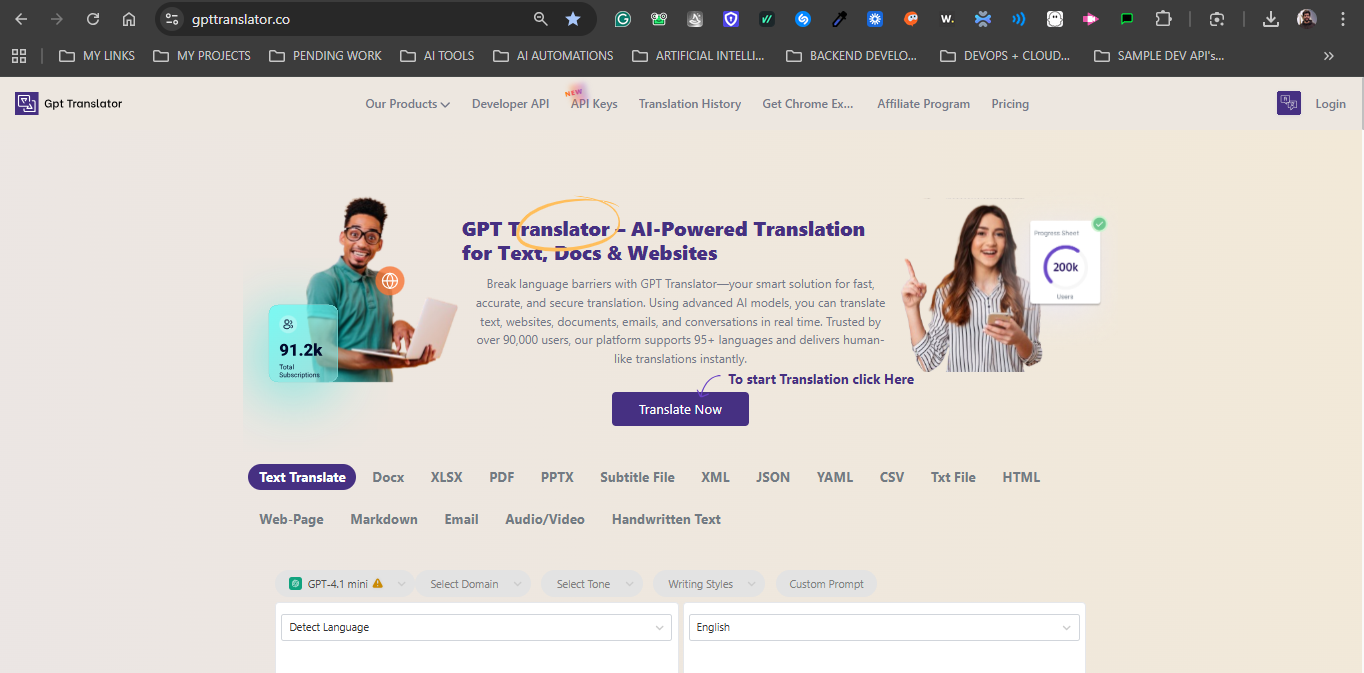
Task: Open the Writing Styles dropdown
Action: 709,584
